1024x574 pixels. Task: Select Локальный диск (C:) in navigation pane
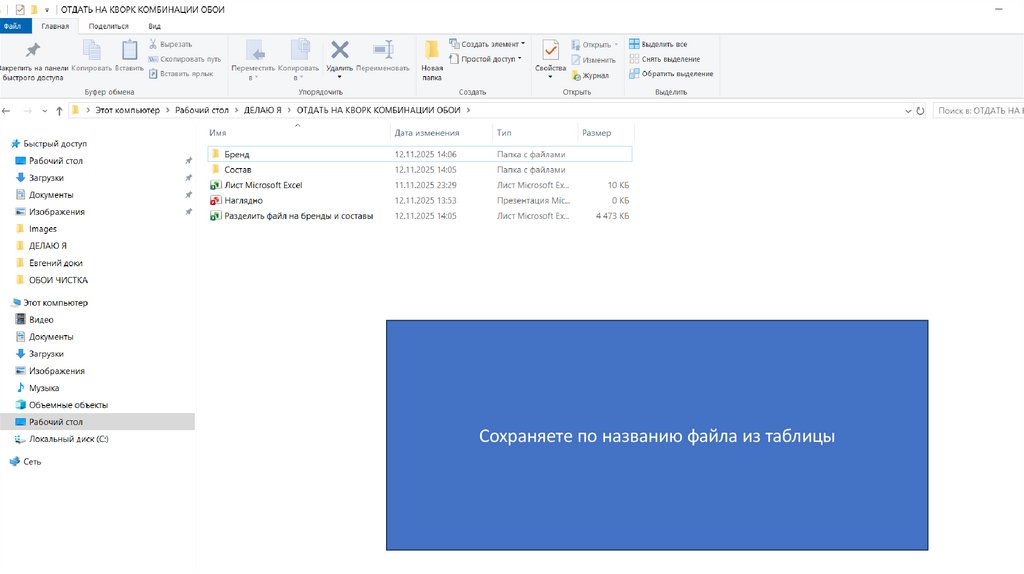coord(68,439)
